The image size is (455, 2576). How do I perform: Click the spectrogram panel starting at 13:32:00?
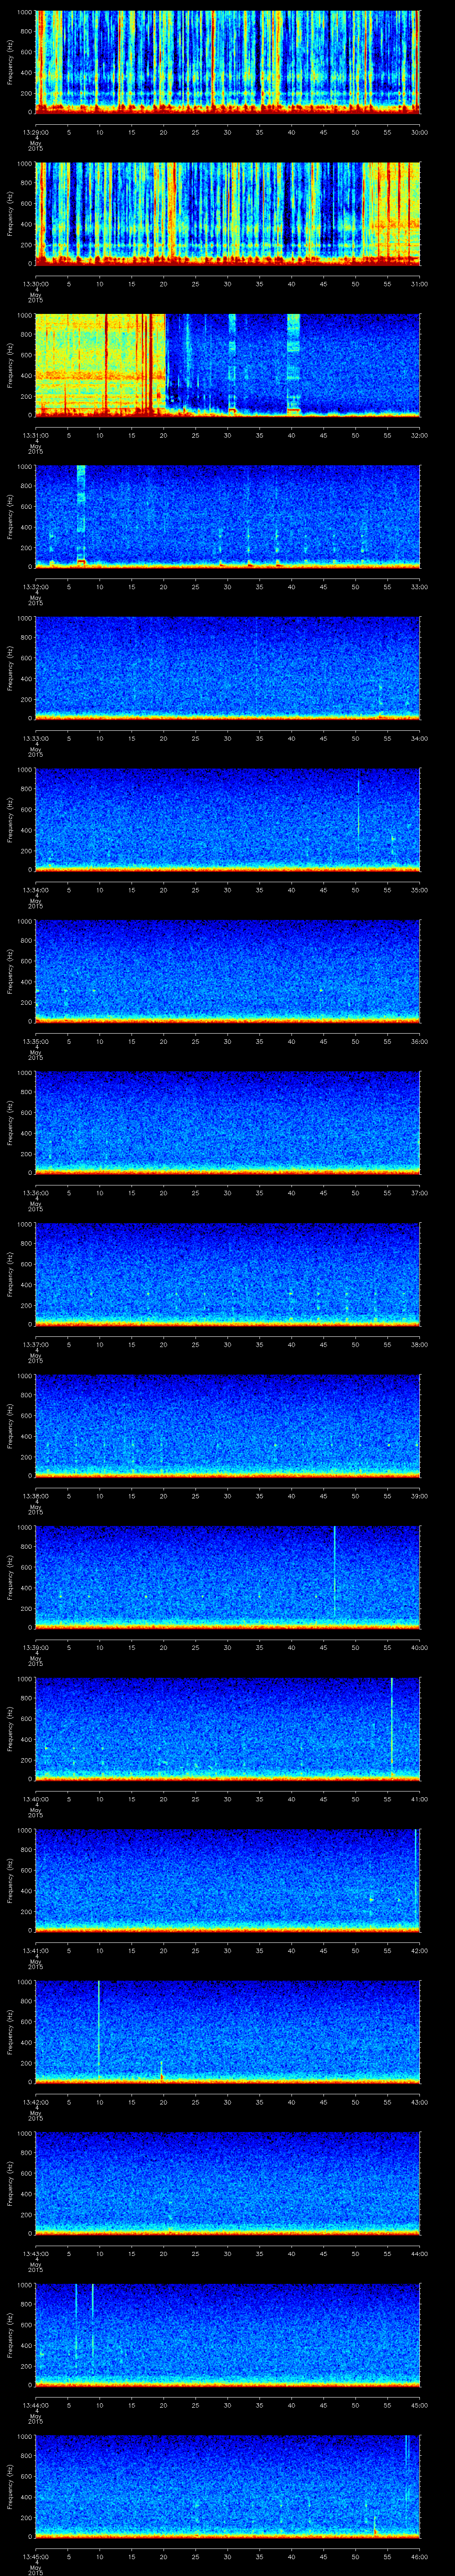(227, 517)
